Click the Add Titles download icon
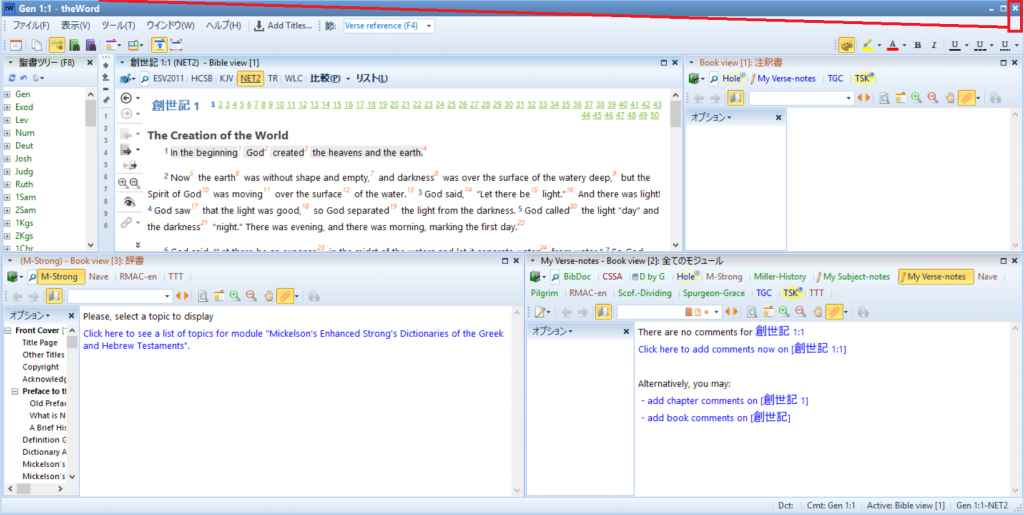 (259, 25)
